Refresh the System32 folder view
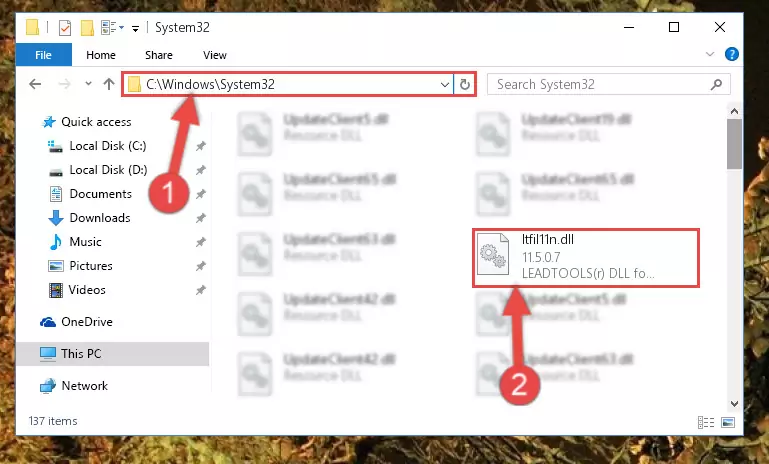Image resolution: width=769 pixels, height=464 pixels. (x=464, y=84)
